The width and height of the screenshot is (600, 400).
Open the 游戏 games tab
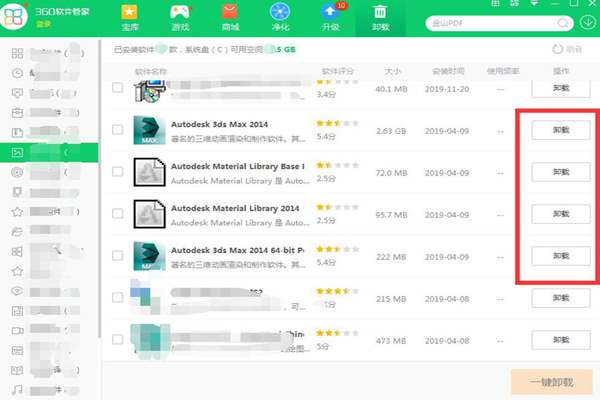pos(180,18)
